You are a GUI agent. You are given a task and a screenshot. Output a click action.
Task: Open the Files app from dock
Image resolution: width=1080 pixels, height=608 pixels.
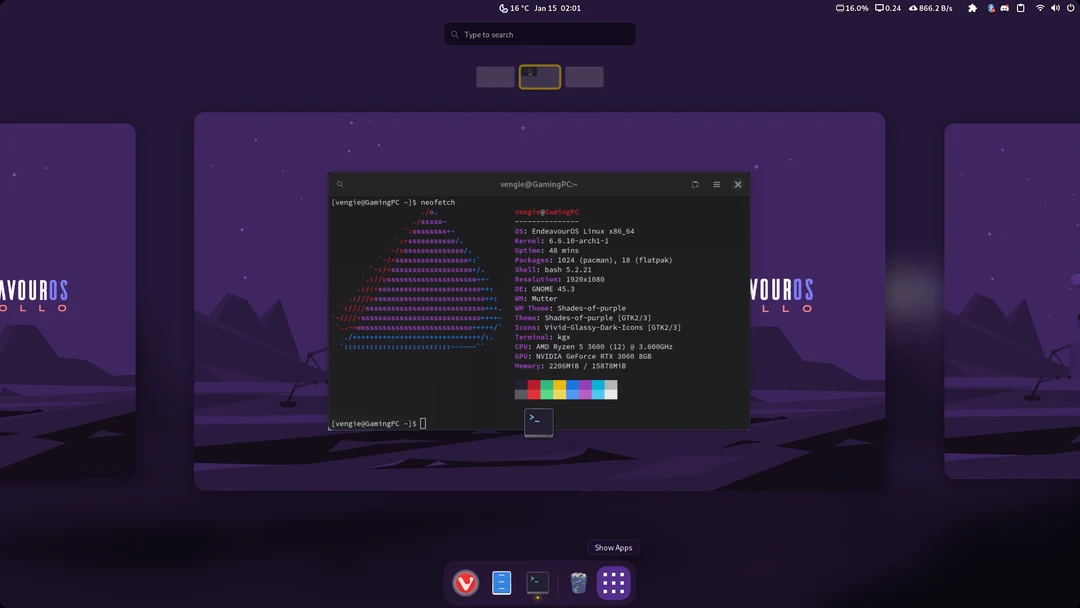pos(501,583)
